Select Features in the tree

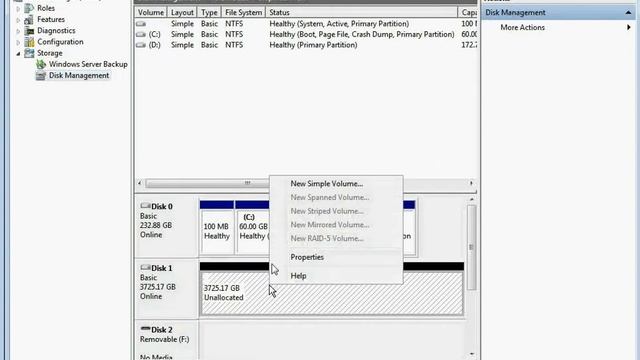point(51,19)
